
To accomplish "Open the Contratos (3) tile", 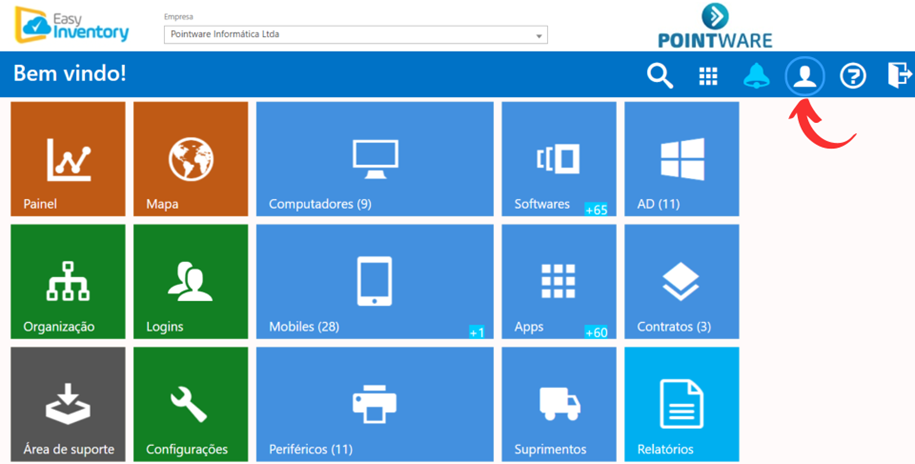I will 681,282.
